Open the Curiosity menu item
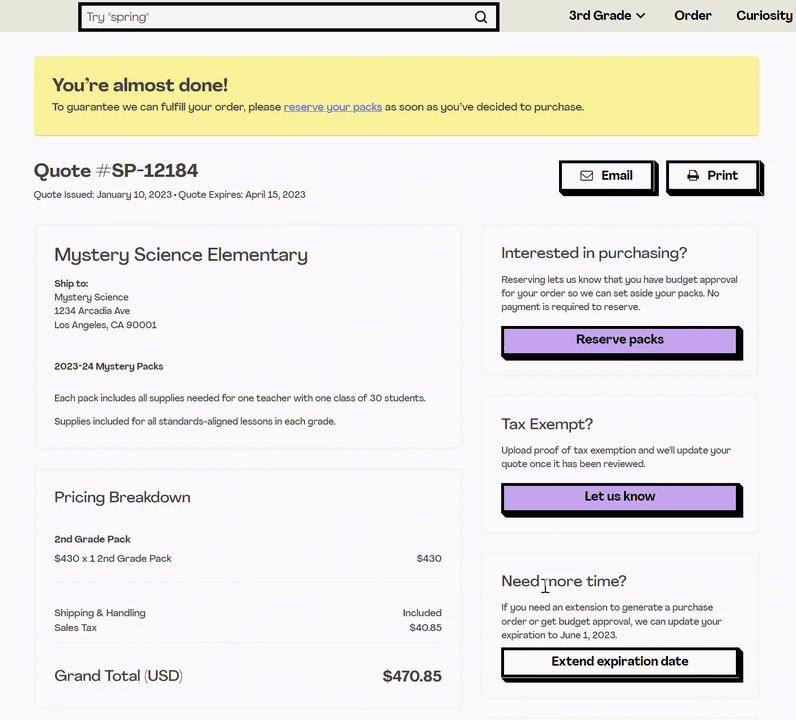Image resolution: width=796 pixels, height=720 pixels. pyautogui.click(x=765, y=16)
